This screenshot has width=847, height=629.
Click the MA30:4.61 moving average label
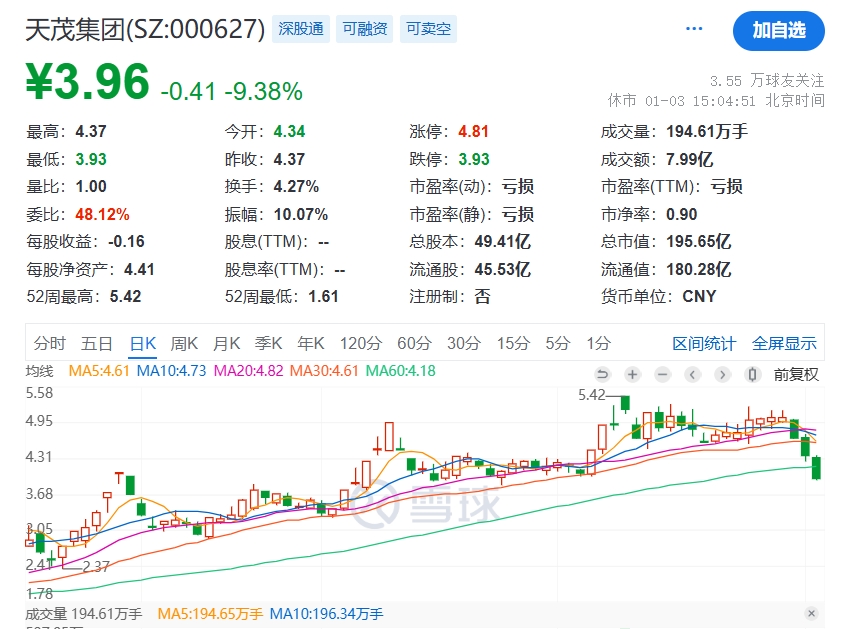pos(324,371)
